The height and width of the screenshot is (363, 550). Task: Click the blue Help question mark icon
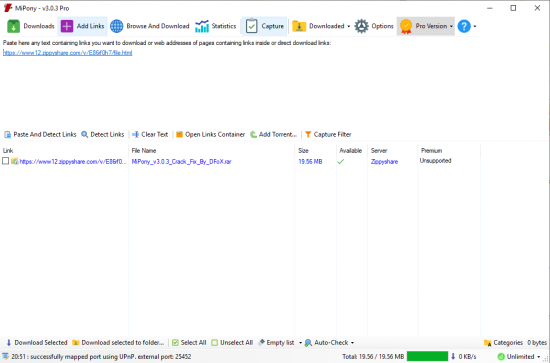464,26
